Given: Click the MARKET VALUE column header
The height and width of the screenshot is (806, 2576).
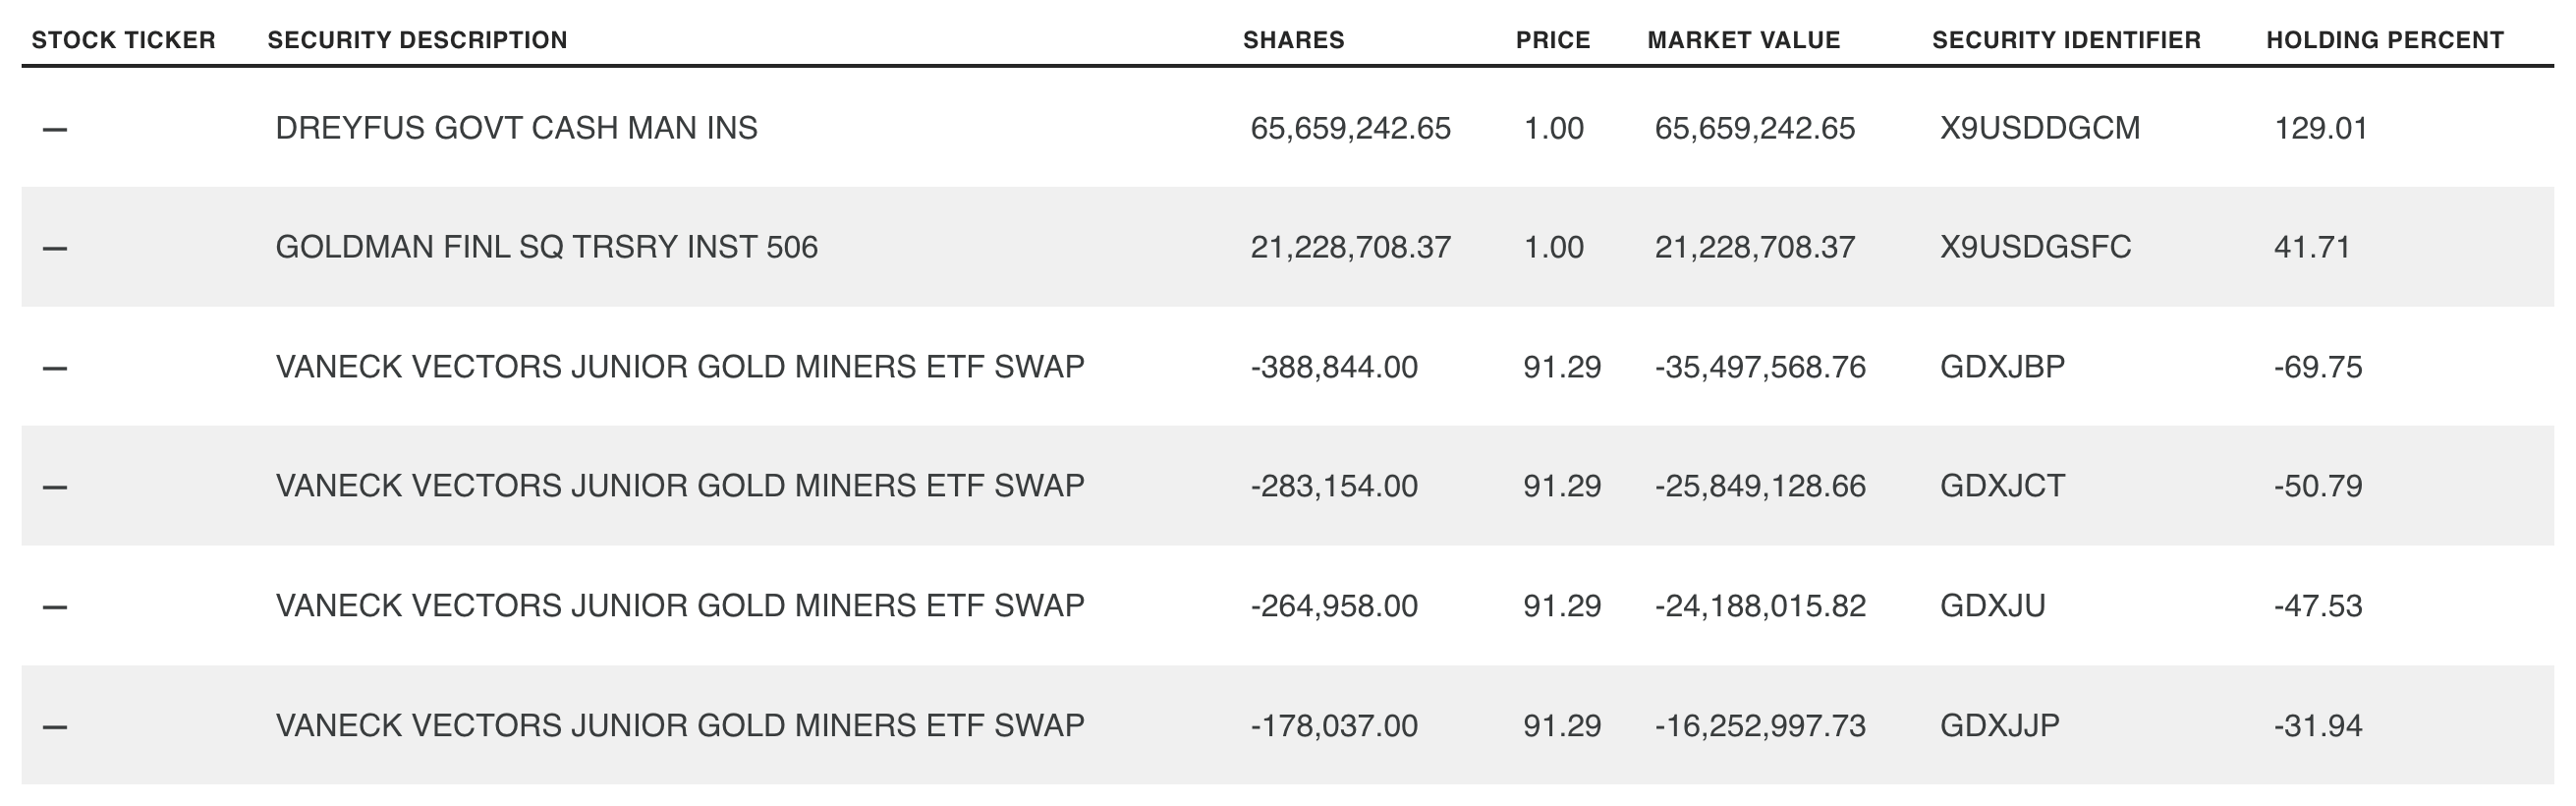Looking at the screenshot, I should [1743, 40].
